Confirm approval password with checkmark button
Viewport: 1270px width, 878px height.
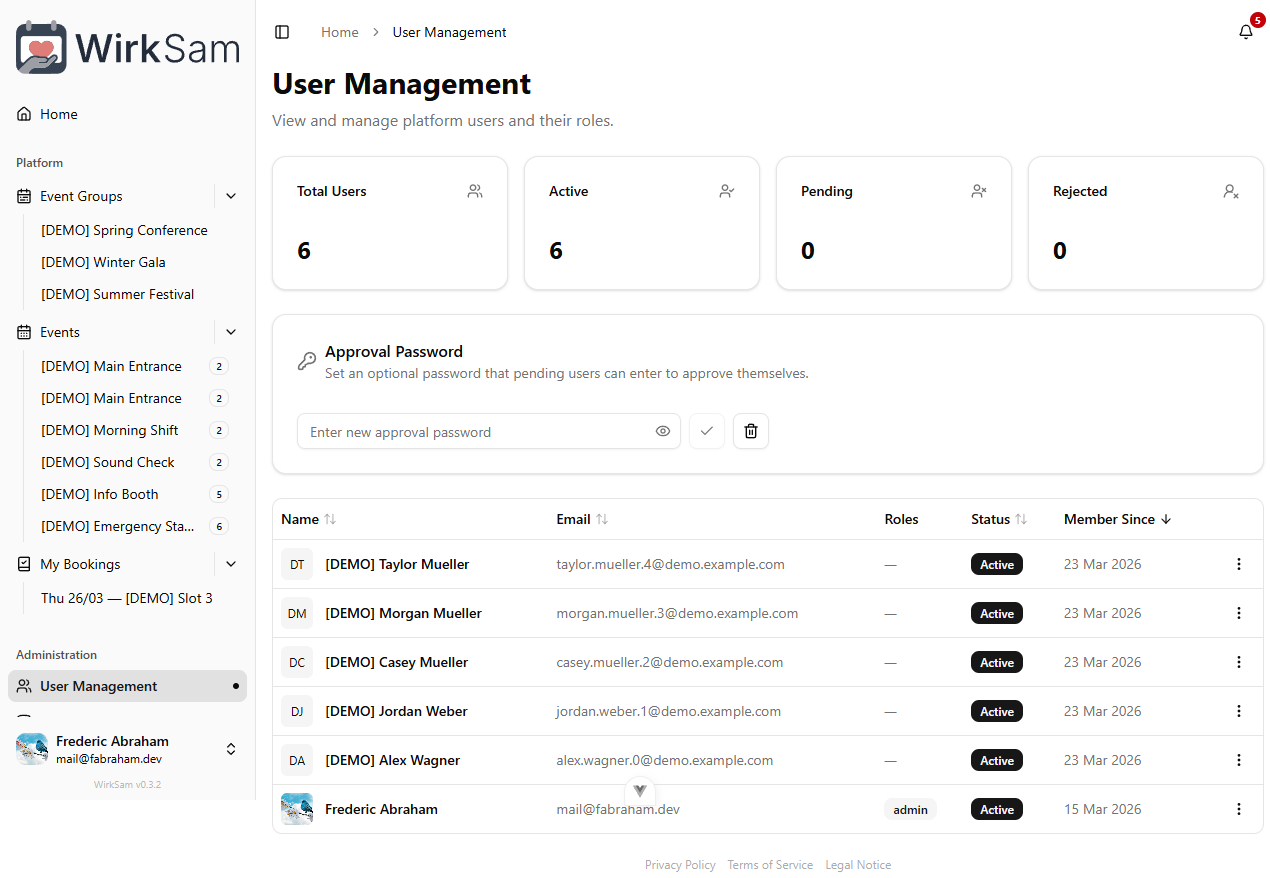(707, 431)
